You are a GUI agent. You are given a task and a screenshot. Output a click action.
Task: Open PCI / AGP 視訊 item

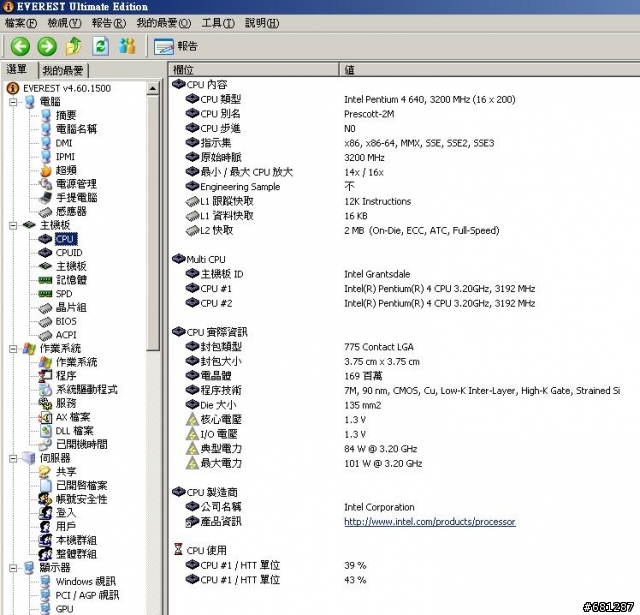[x=87, y=595]
